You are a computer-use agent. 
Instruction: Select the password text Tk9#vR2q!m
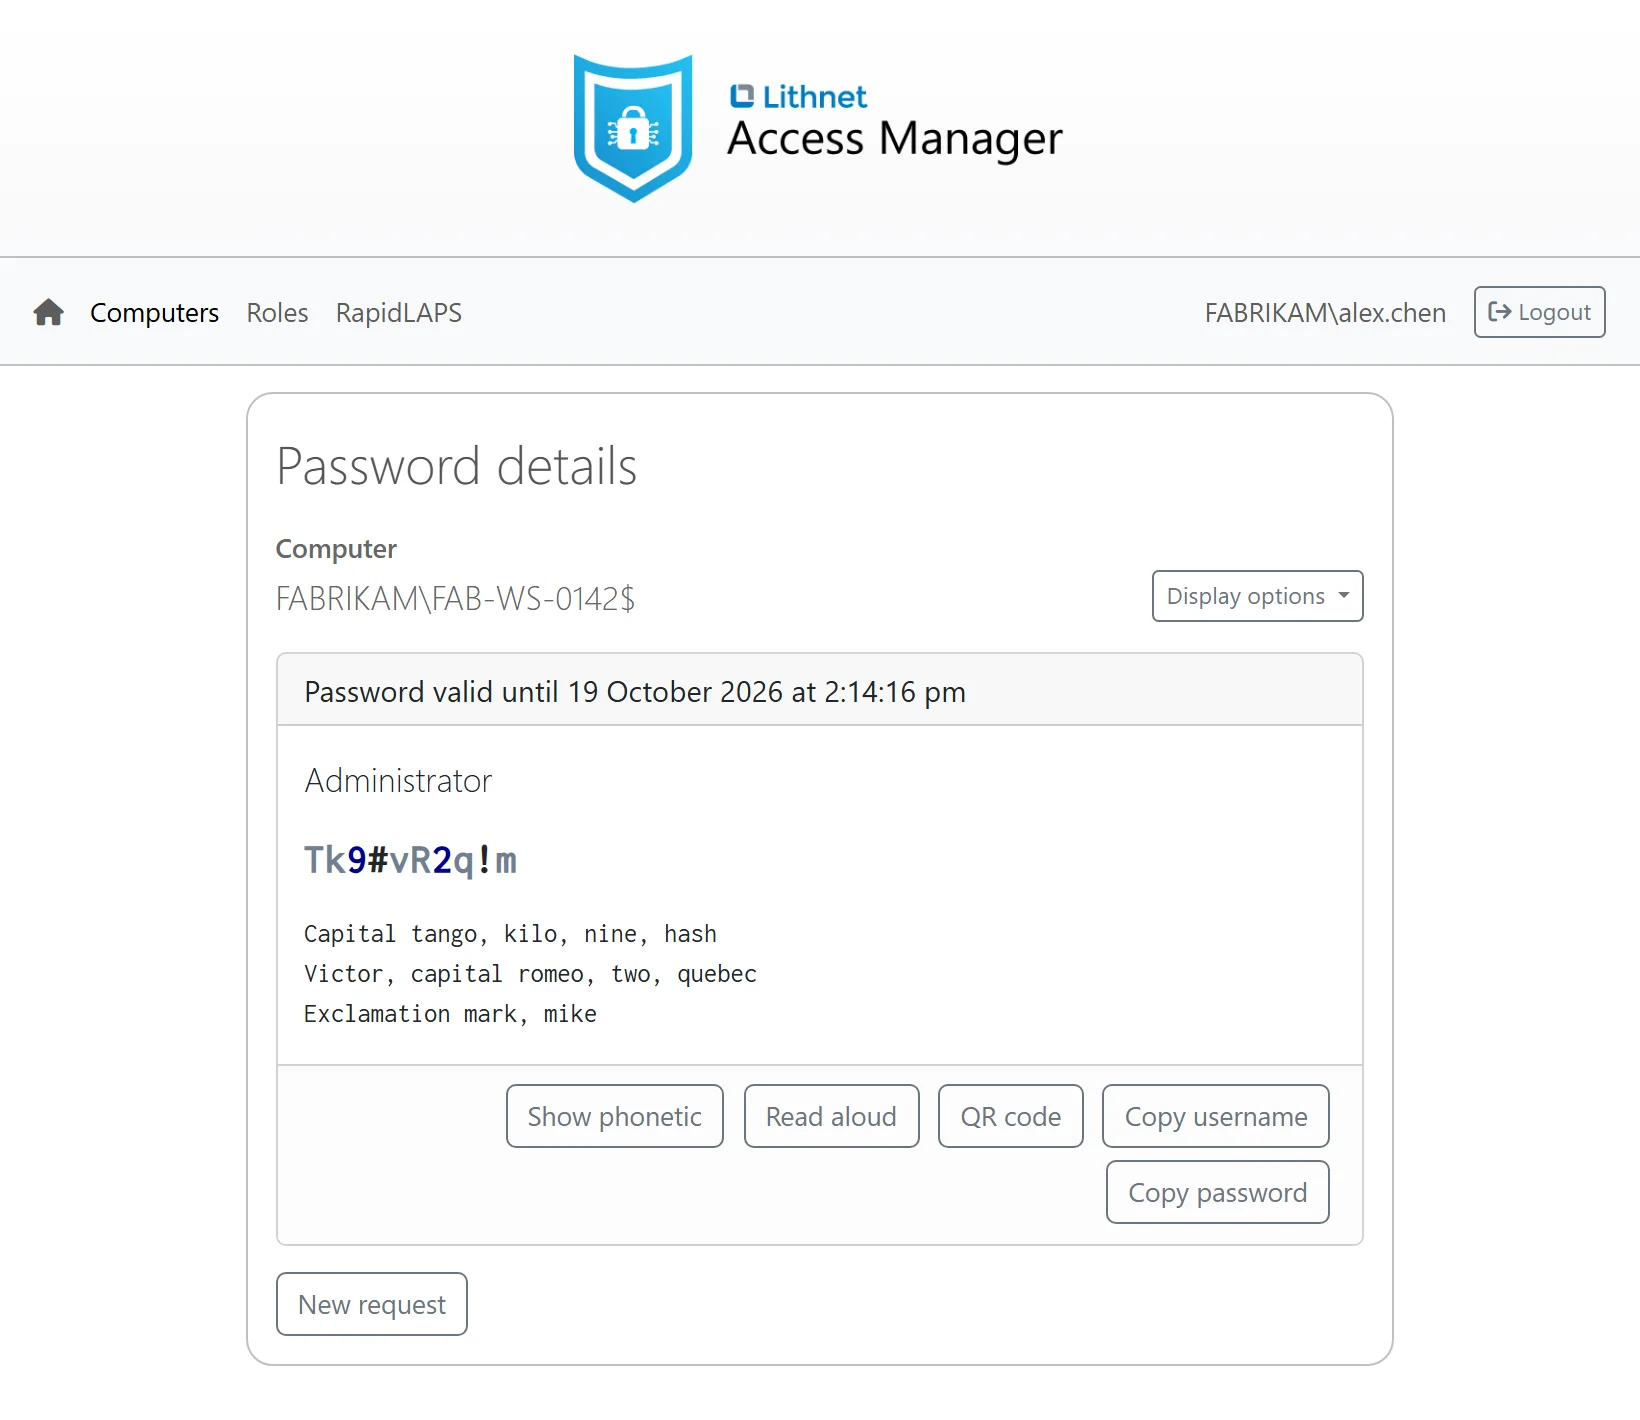pyautogui.click(x=410, y=860)
